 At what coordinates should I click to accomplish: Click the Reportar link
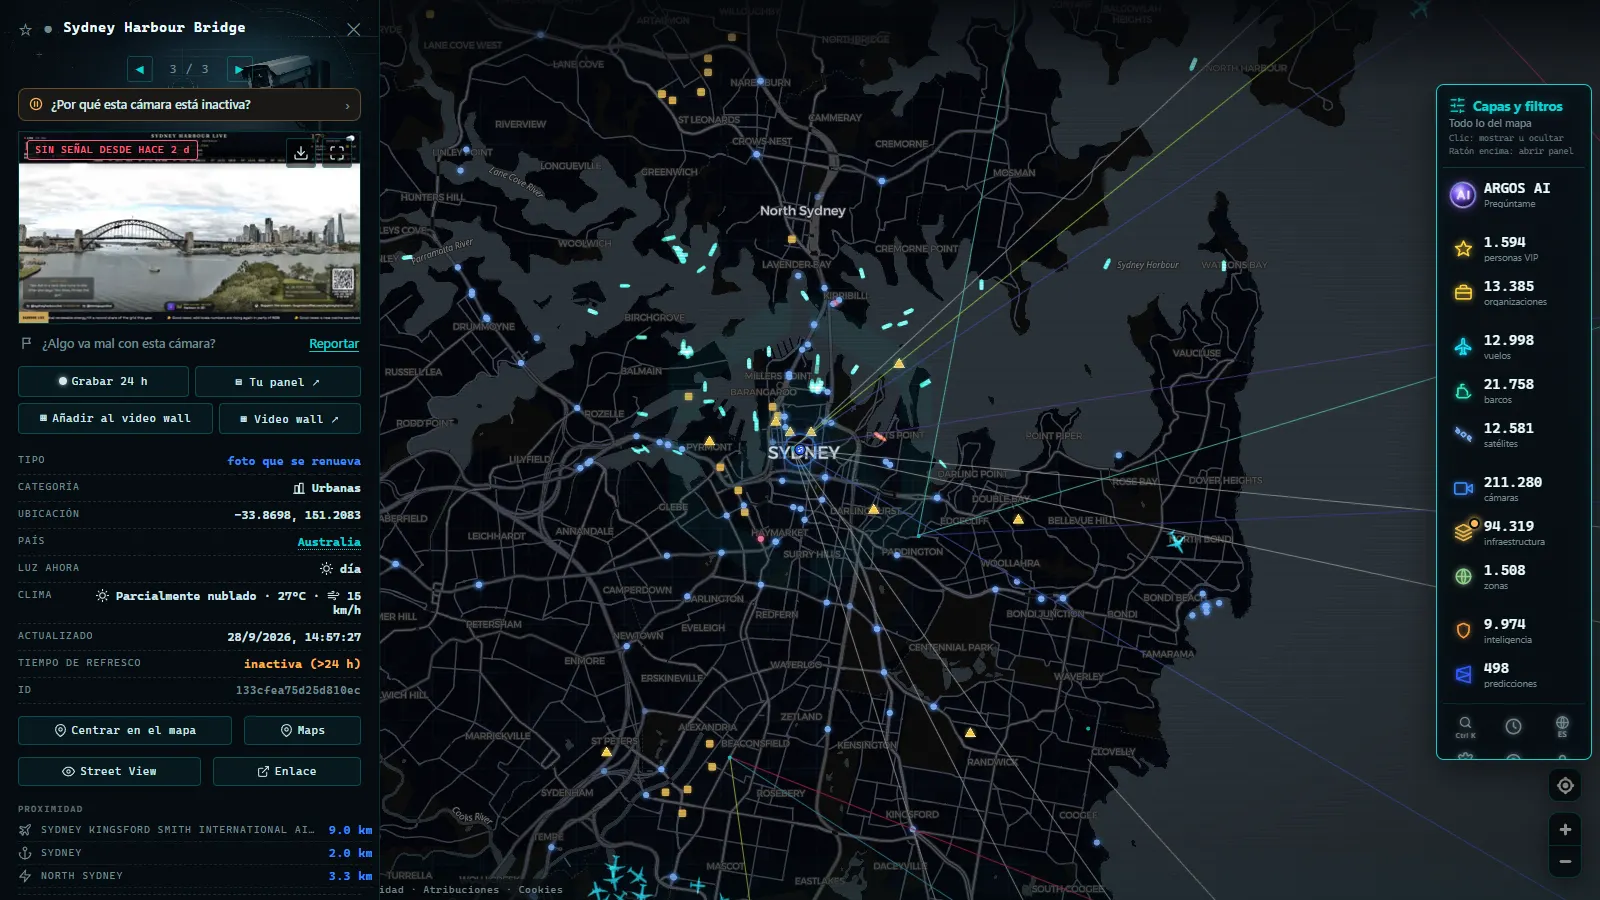(334, 344)
